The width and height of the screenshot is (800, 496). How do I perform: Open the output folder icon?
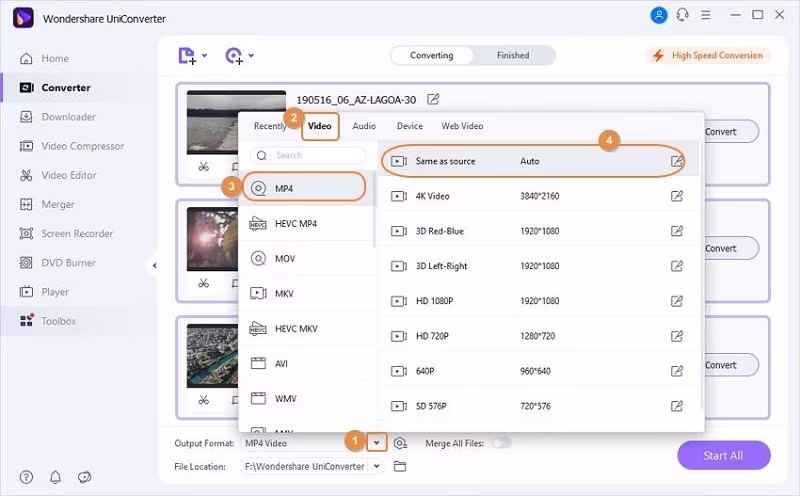click(x=400, y=466)
